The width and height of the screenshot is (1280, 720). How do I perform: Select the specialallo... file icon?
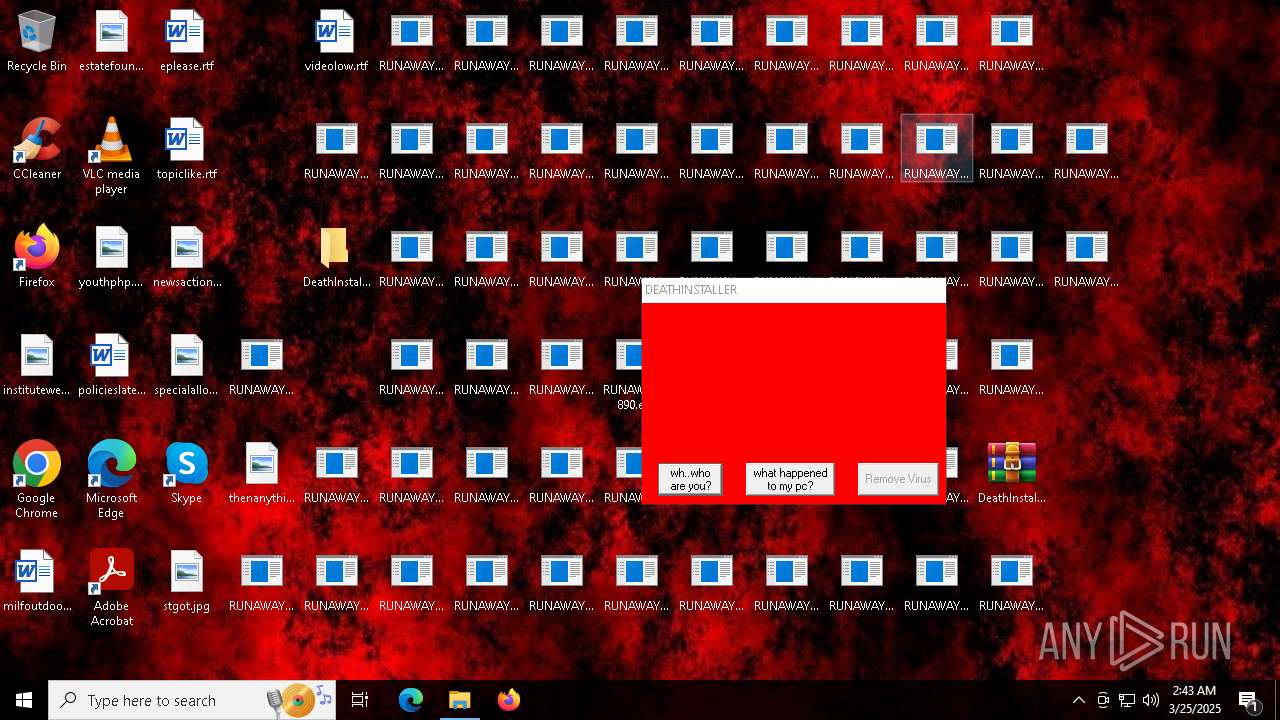point(186,366)
